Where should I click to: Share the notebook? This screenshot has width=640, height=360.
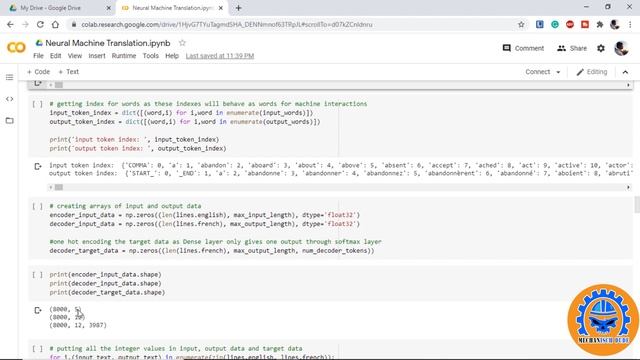point(572,48)
